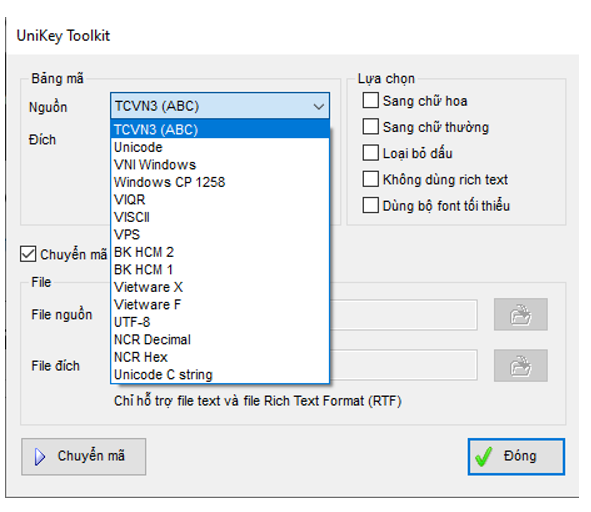The width and height of the screenshot is (591, 512).
Task: Pick Unicode C string option
Action: coord(220,374)
